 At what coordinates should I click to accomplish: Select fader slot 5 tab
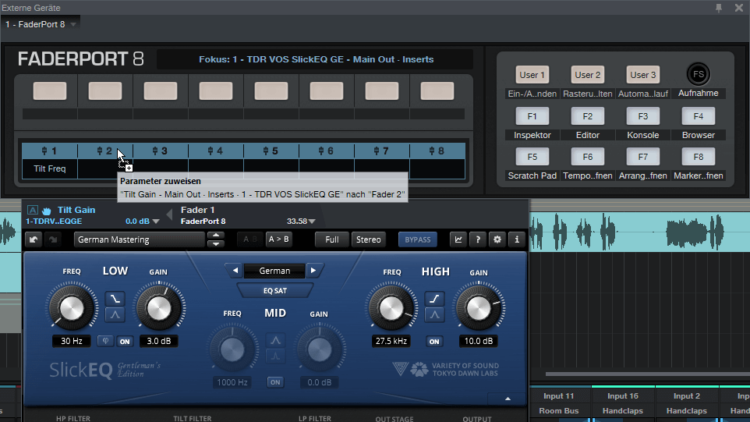[x=271, y=151]
